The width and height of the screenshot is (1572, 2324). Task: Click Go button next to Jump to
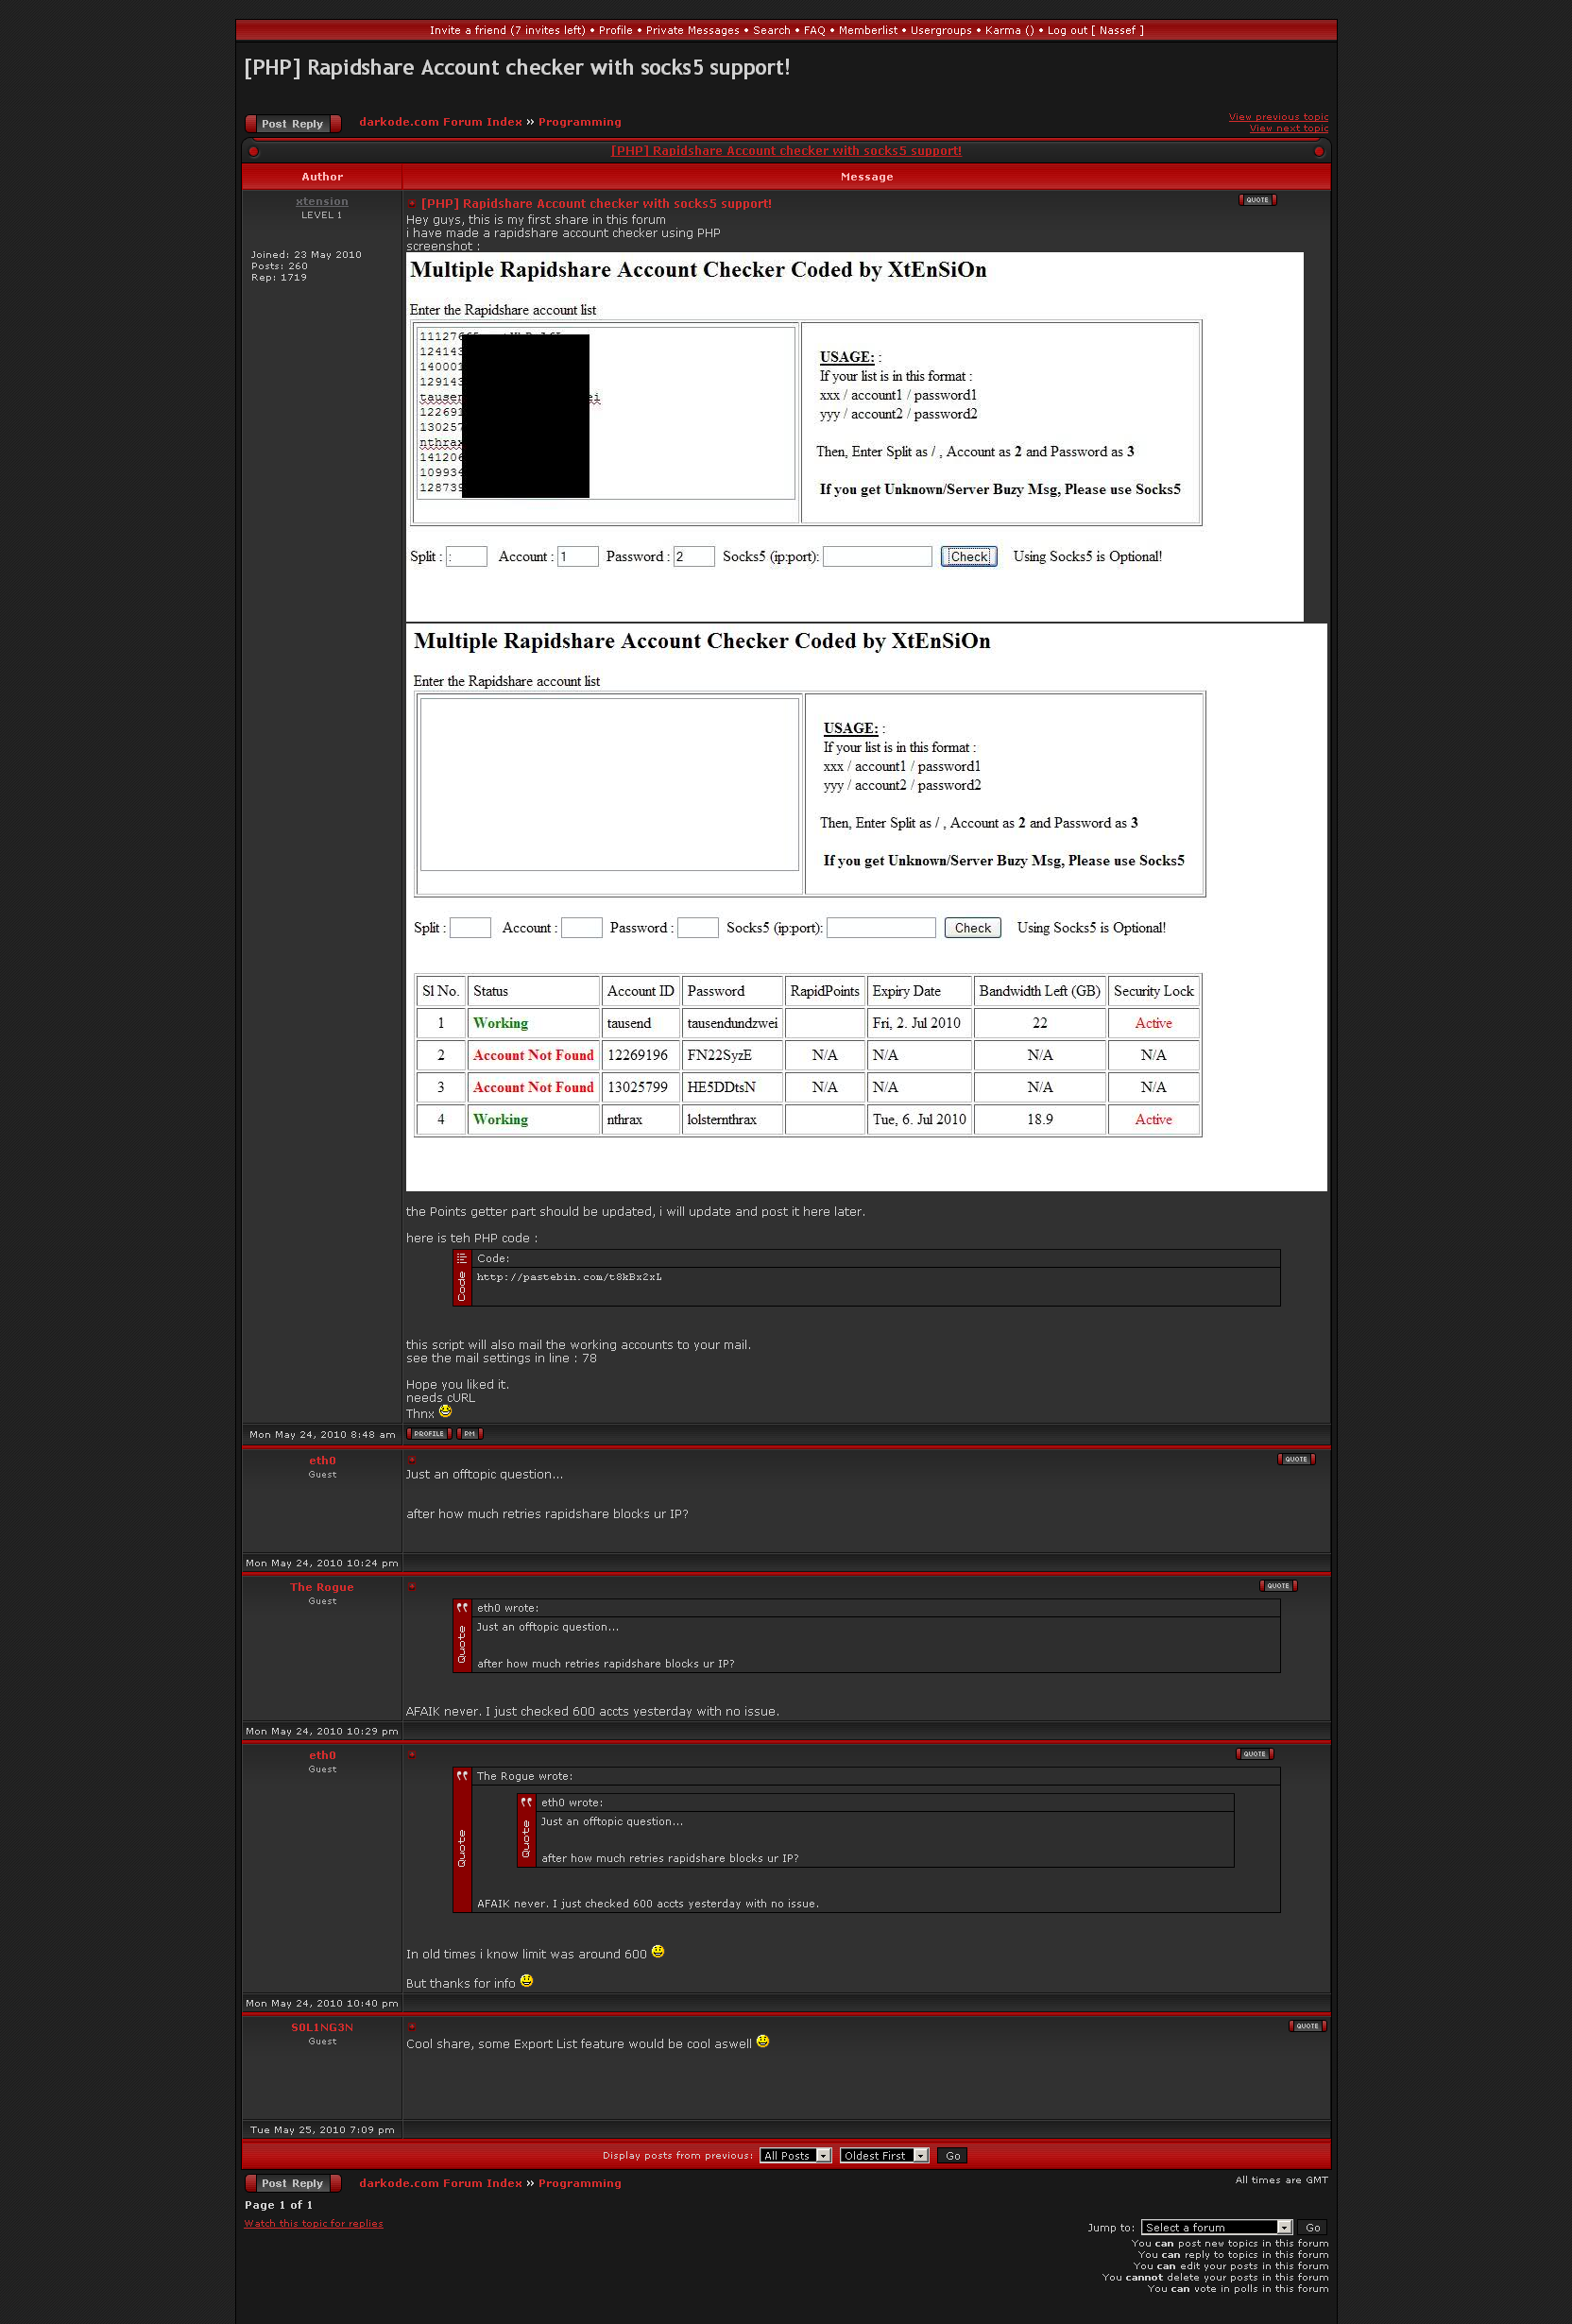(x=1312, y=2227)
